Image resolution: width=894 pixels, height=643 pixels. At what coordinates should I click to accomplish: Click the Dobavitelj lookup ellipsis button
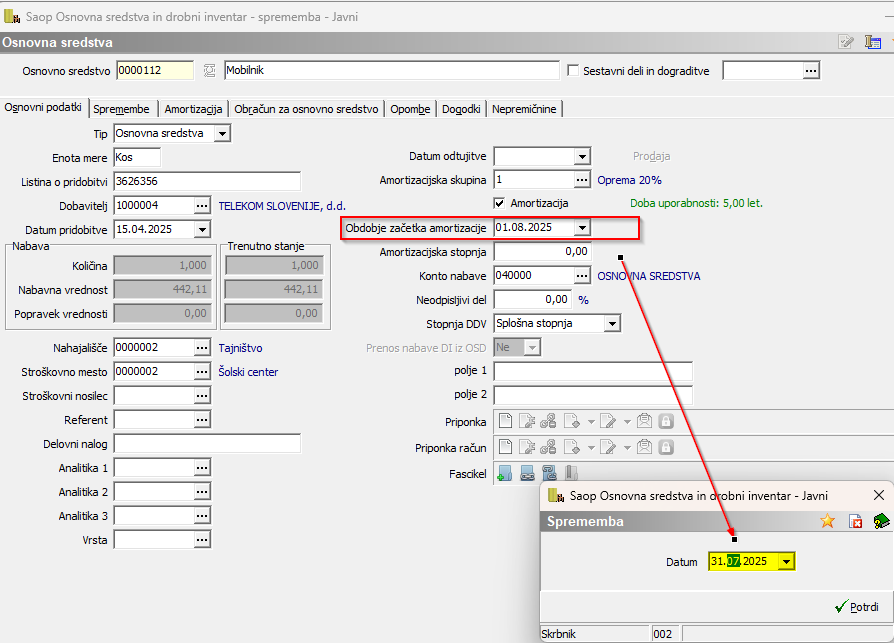(203, 205)
